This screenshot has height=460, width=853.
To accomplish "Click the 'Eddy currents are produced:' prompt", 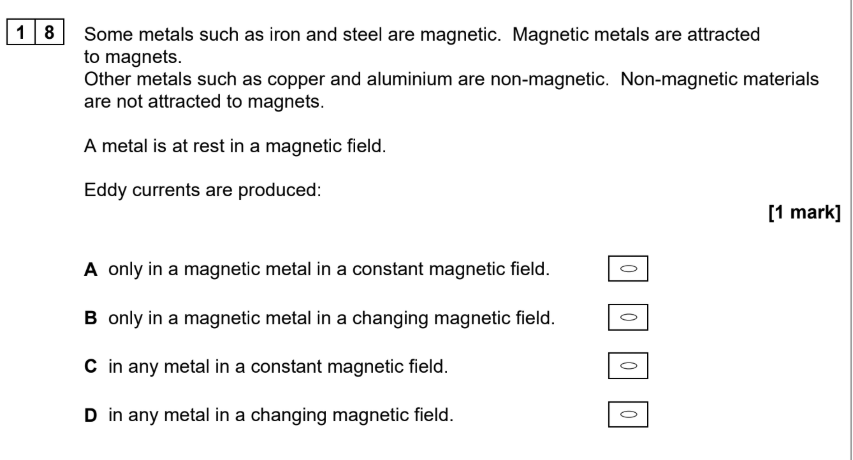I will click(202, 190).
